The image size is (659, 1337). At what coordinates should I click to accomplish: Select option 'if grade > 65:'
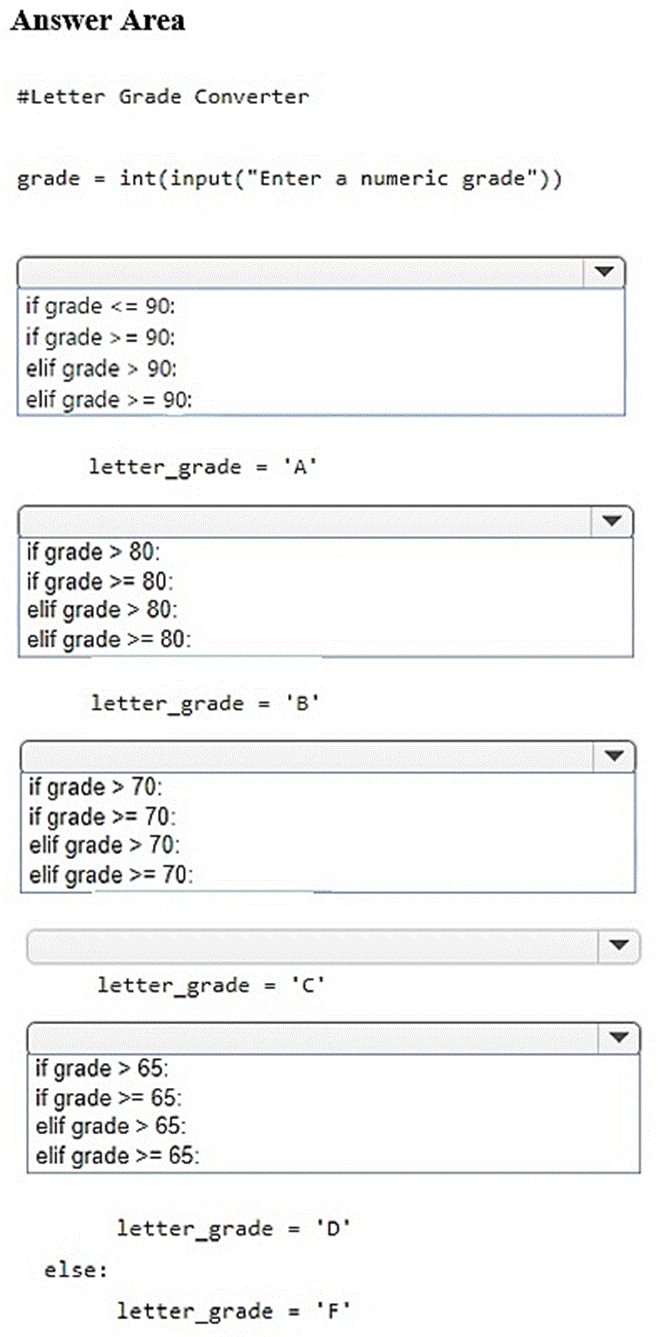tap(101, 1069)
